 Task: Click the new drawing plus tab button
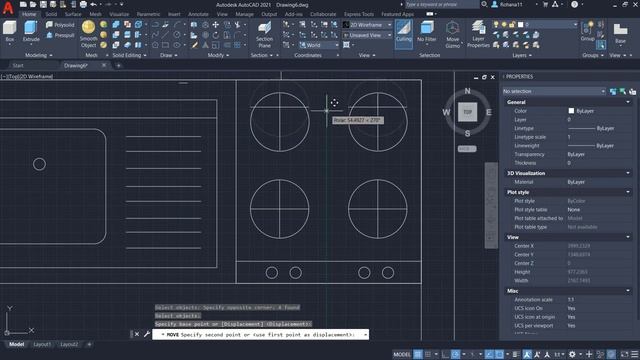tap(118, 65)
